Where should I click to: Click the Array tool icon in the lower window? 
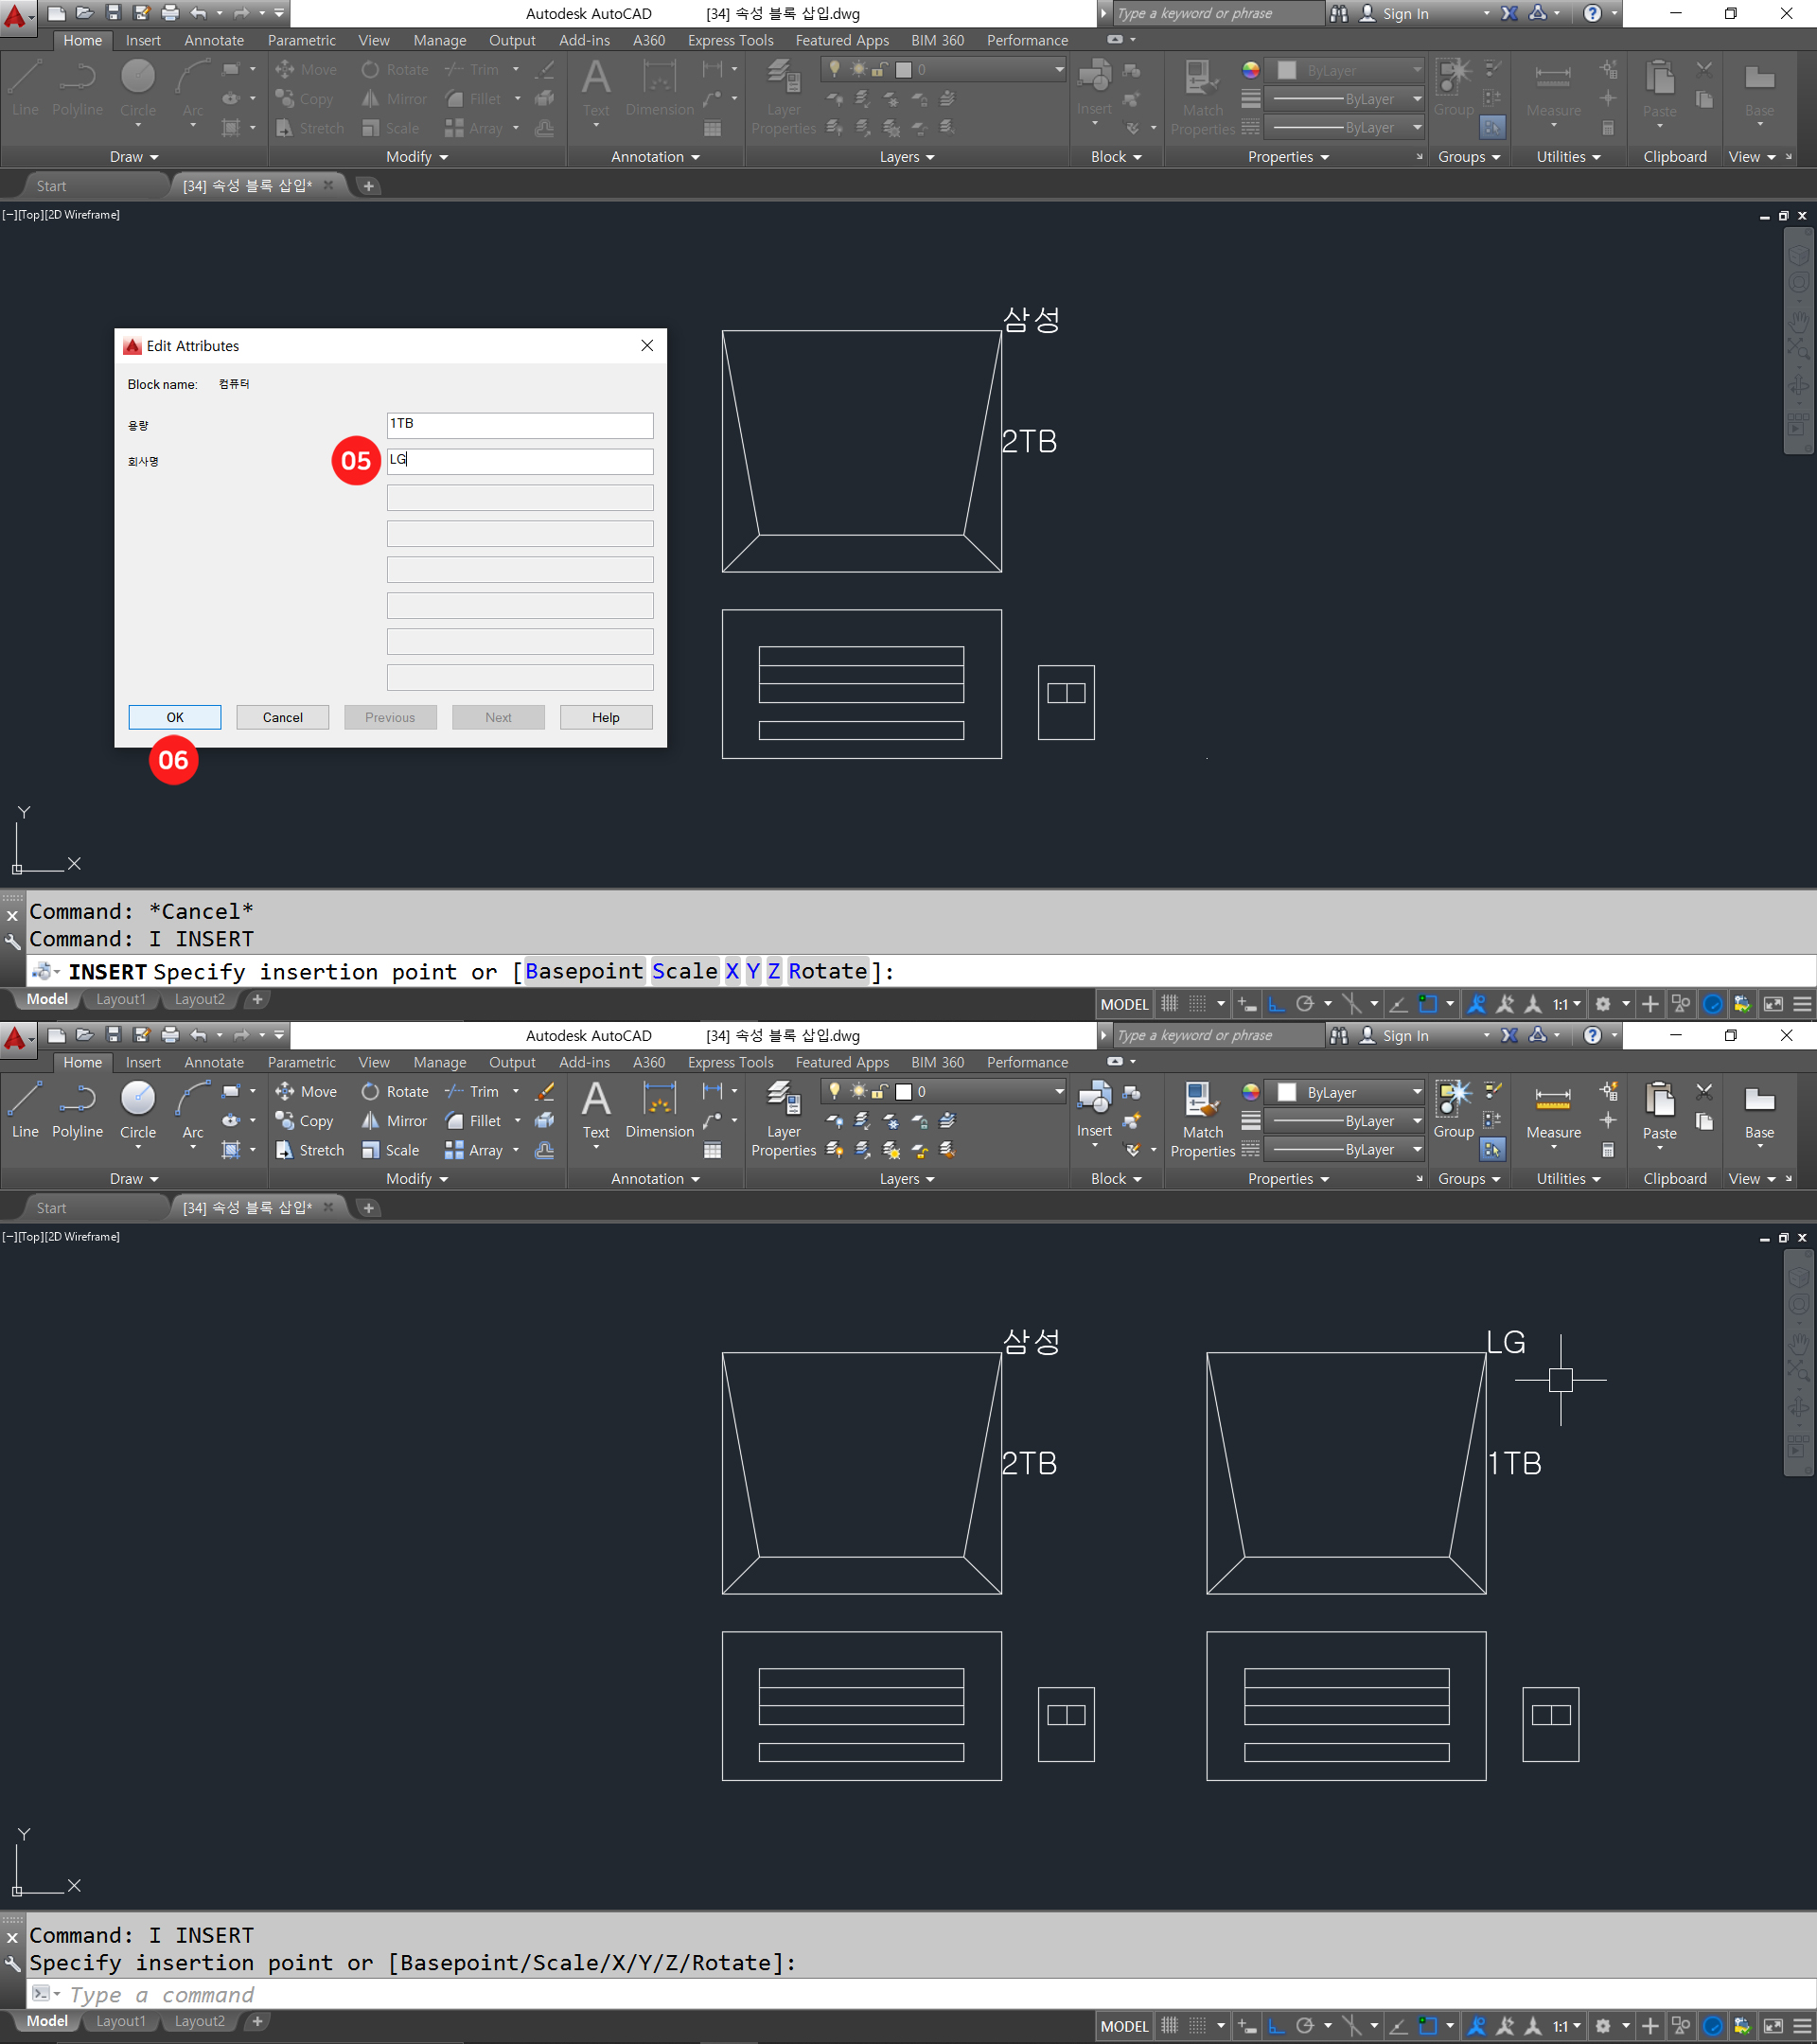click(x=455, y=1150)
